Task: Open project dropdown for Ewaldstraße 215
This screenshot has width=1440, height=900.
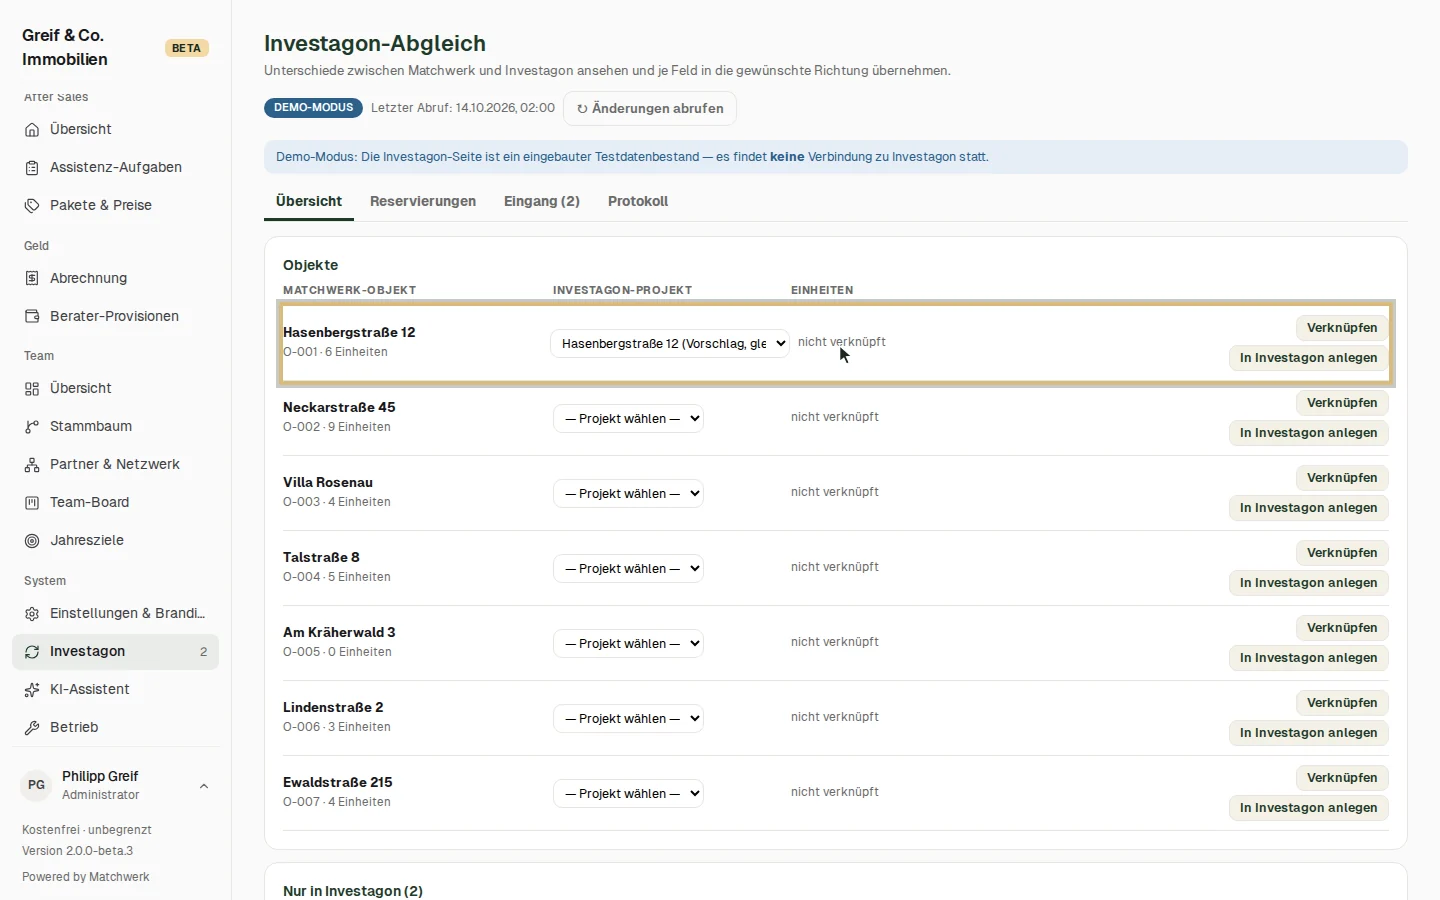Action: (628, 794)
